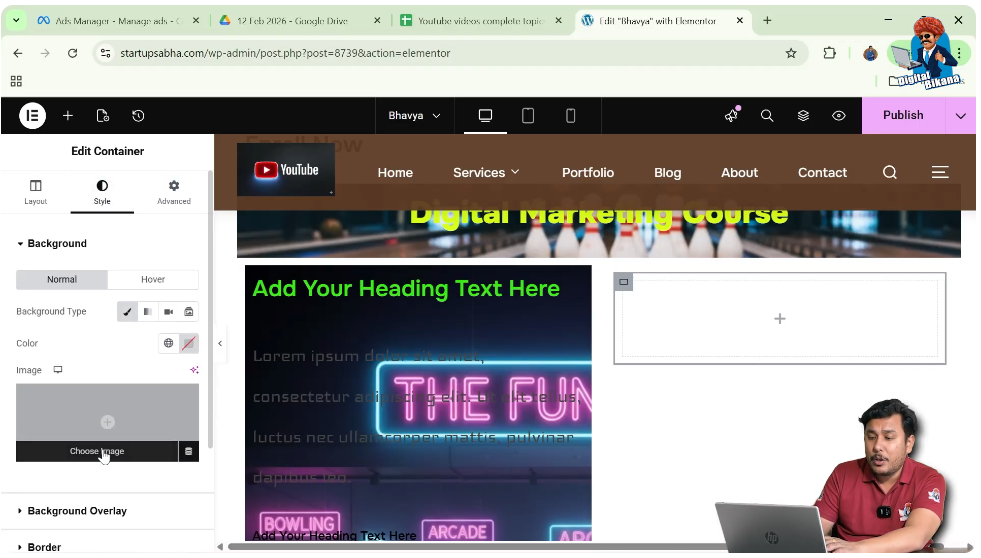Viewport: 981px width, 558px height.
Task: Open the AI sparkle icon beside Image
Action: coord(194,370)
